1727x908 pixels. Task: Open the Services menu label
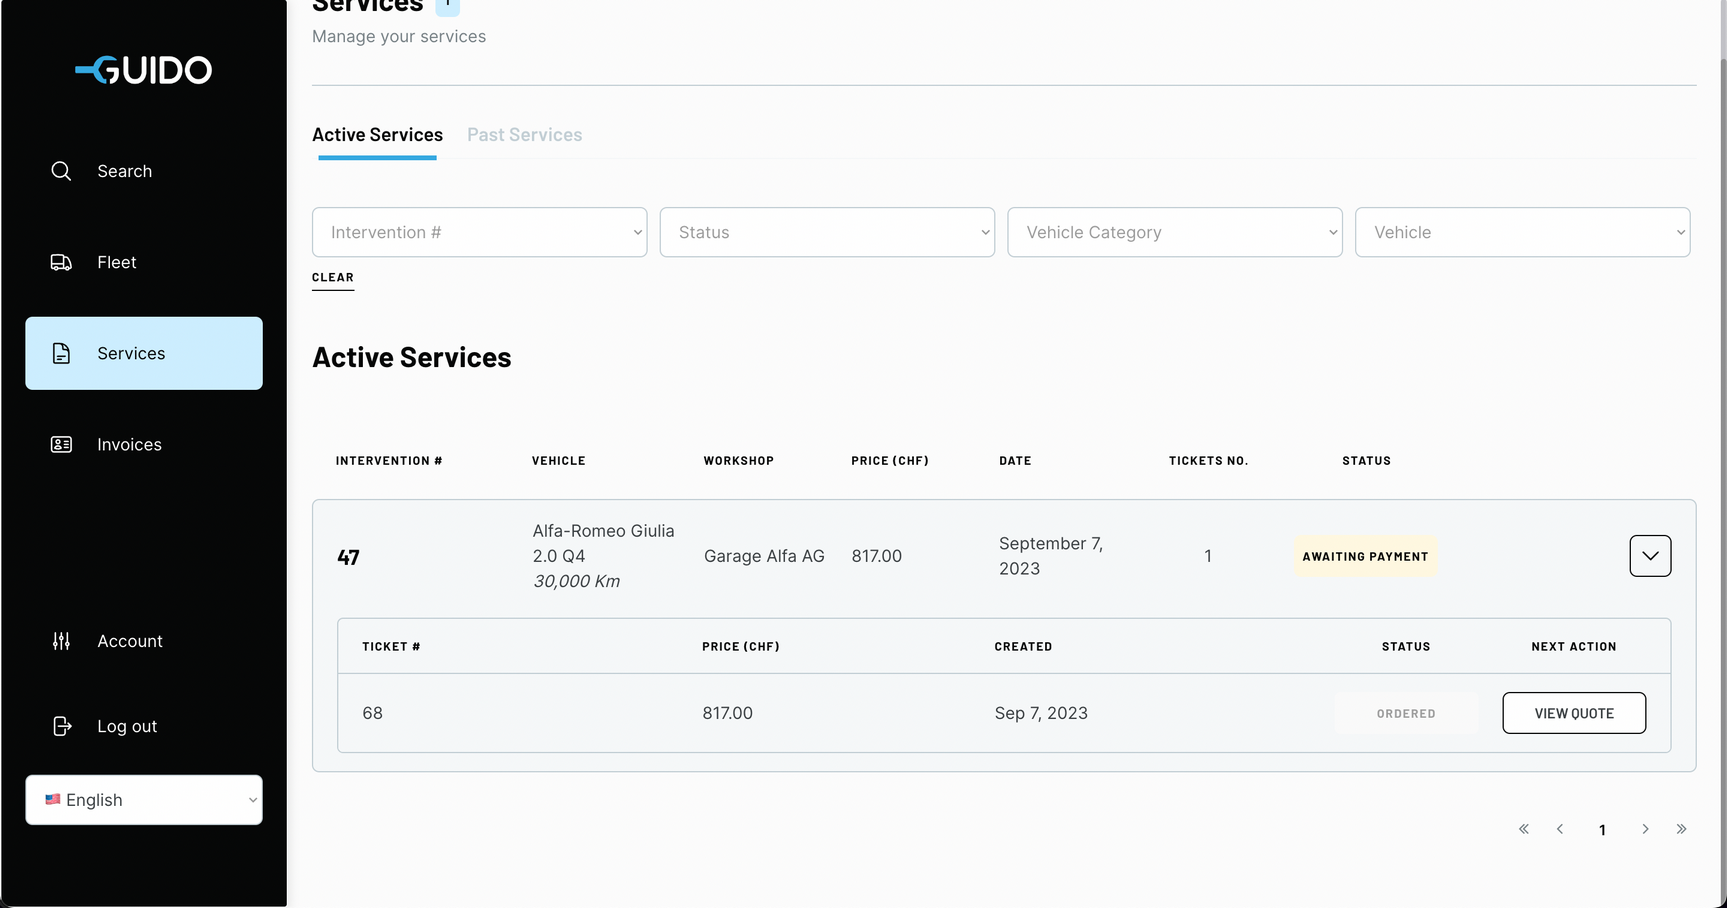pos(131,353)
